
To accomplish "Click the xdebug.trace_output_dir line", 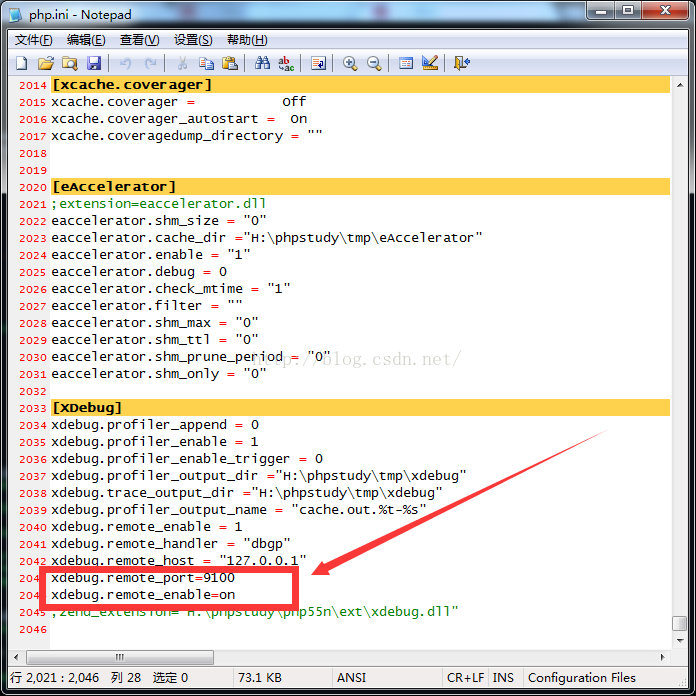I will click(x=247, y=493).
